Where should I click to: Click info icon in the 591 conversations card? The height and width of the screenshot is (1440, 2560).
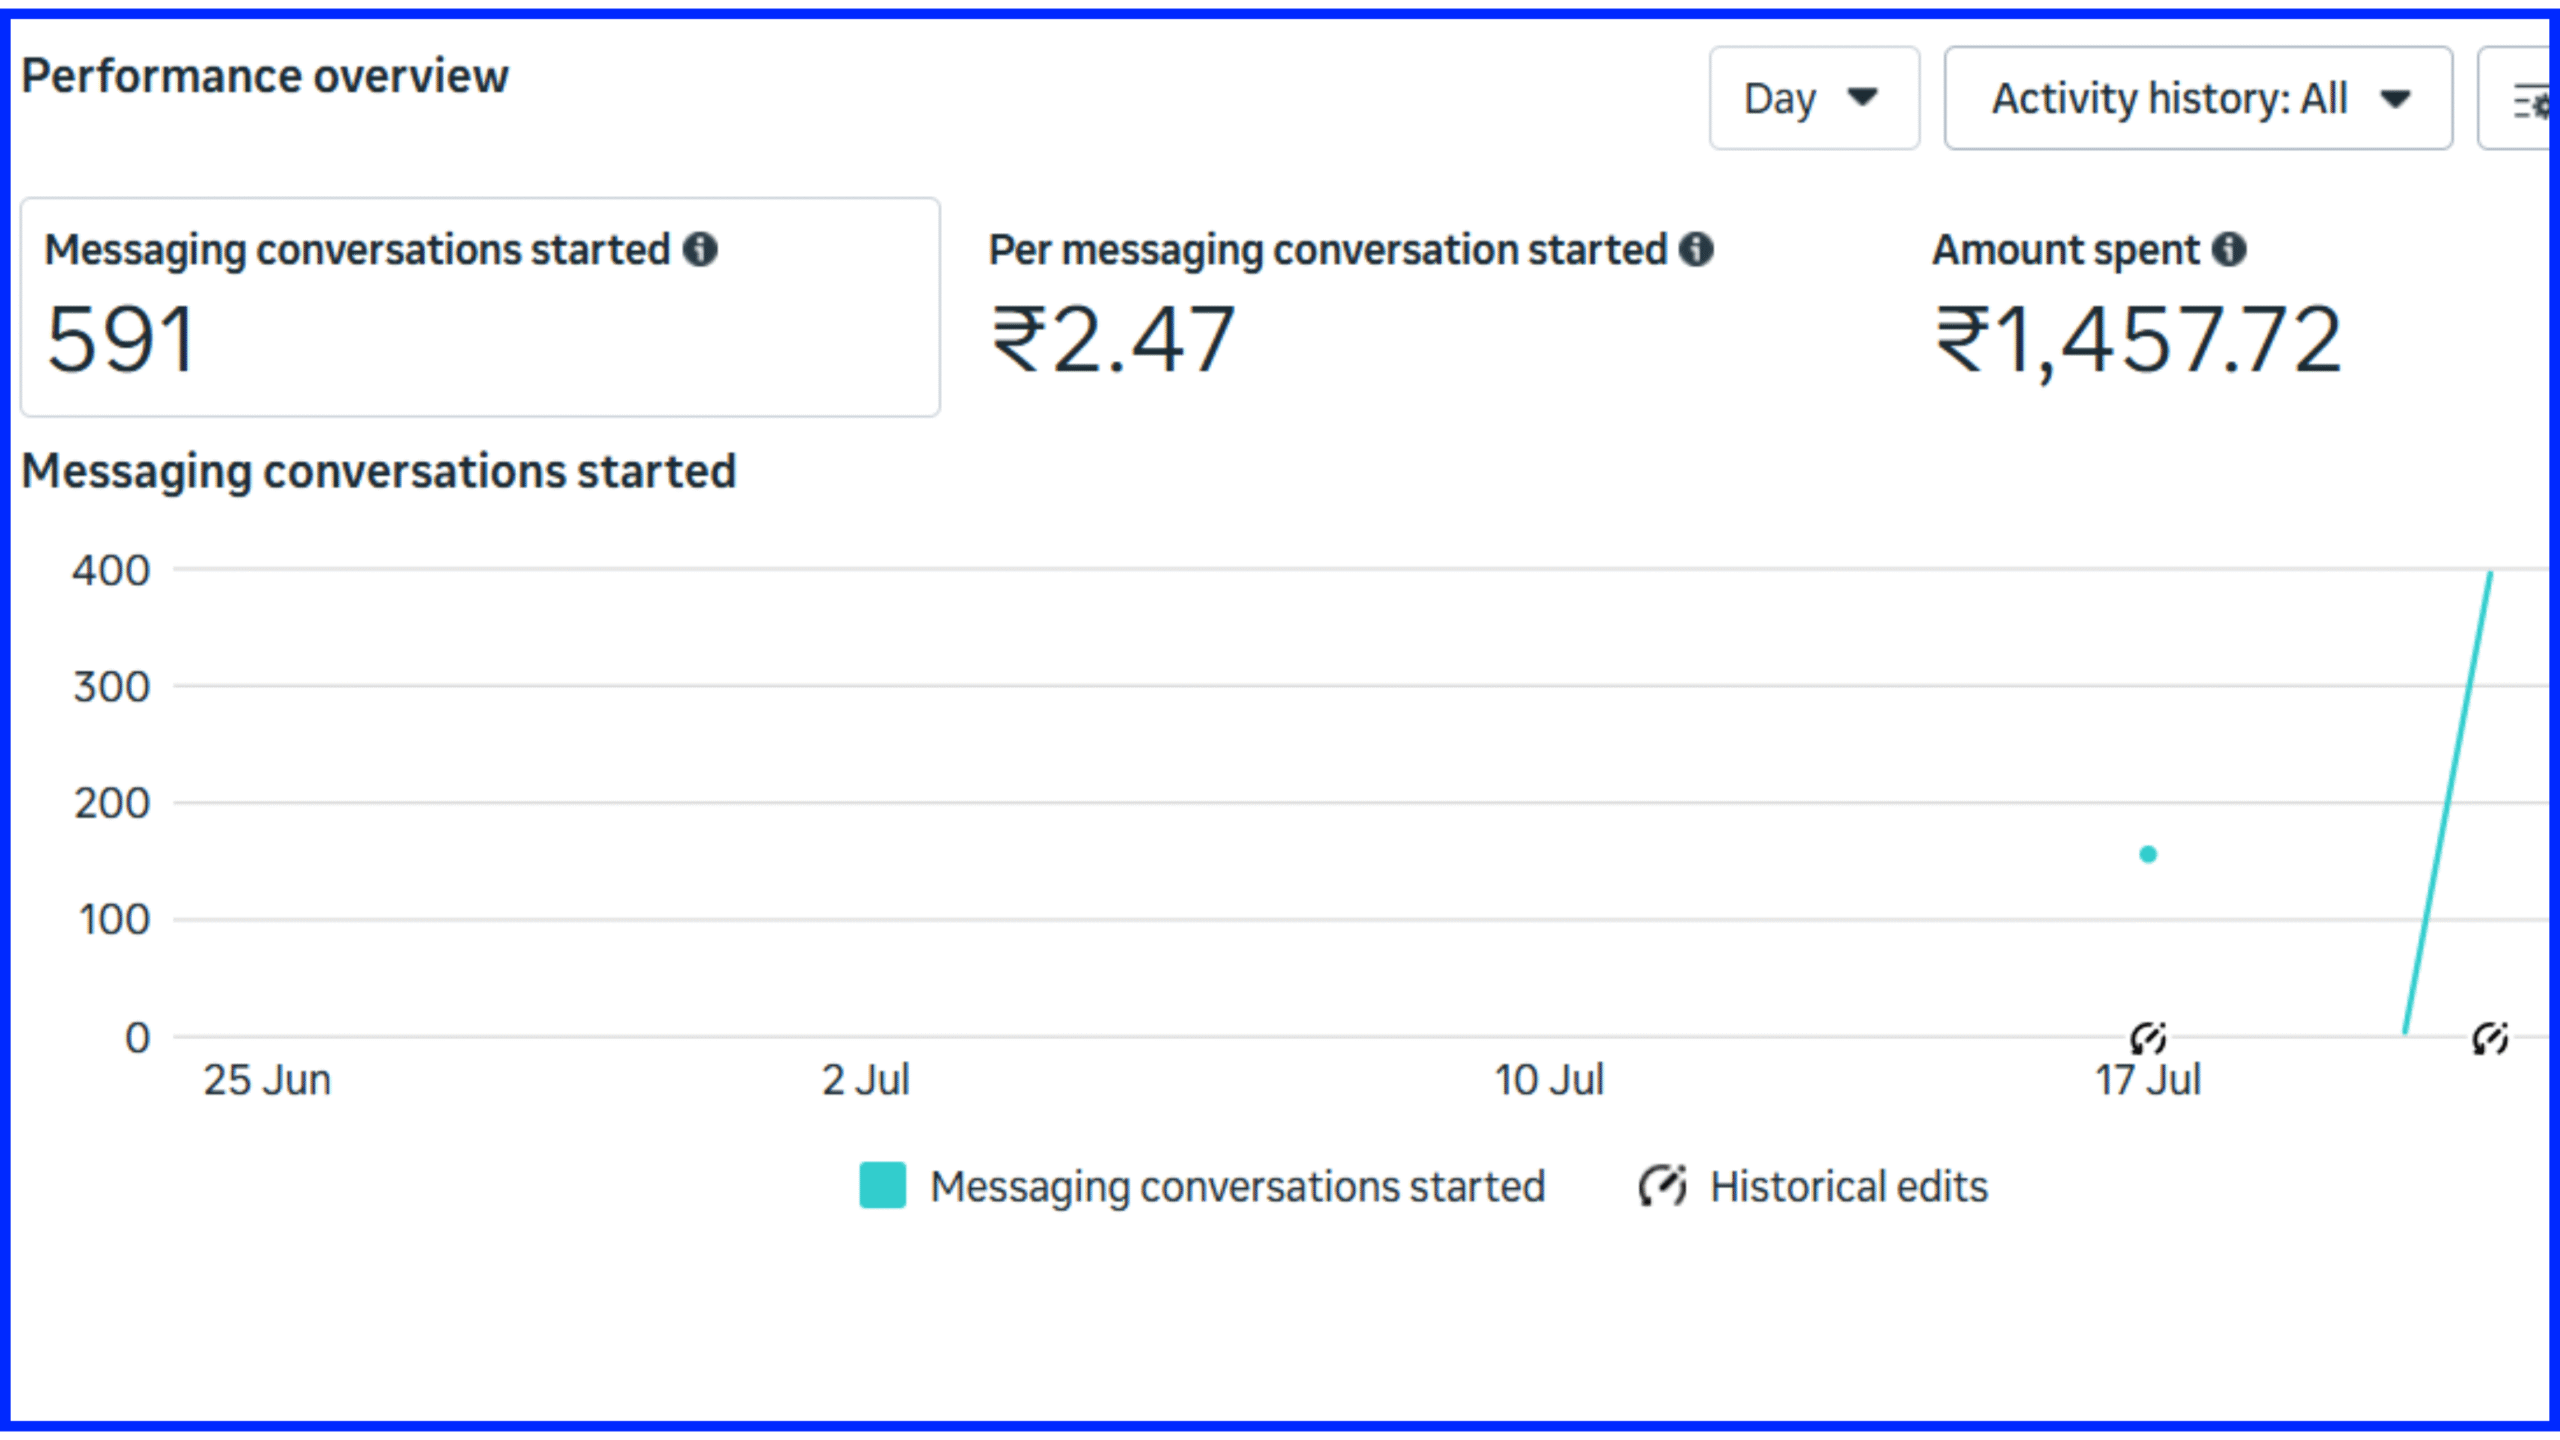[700, 249]
